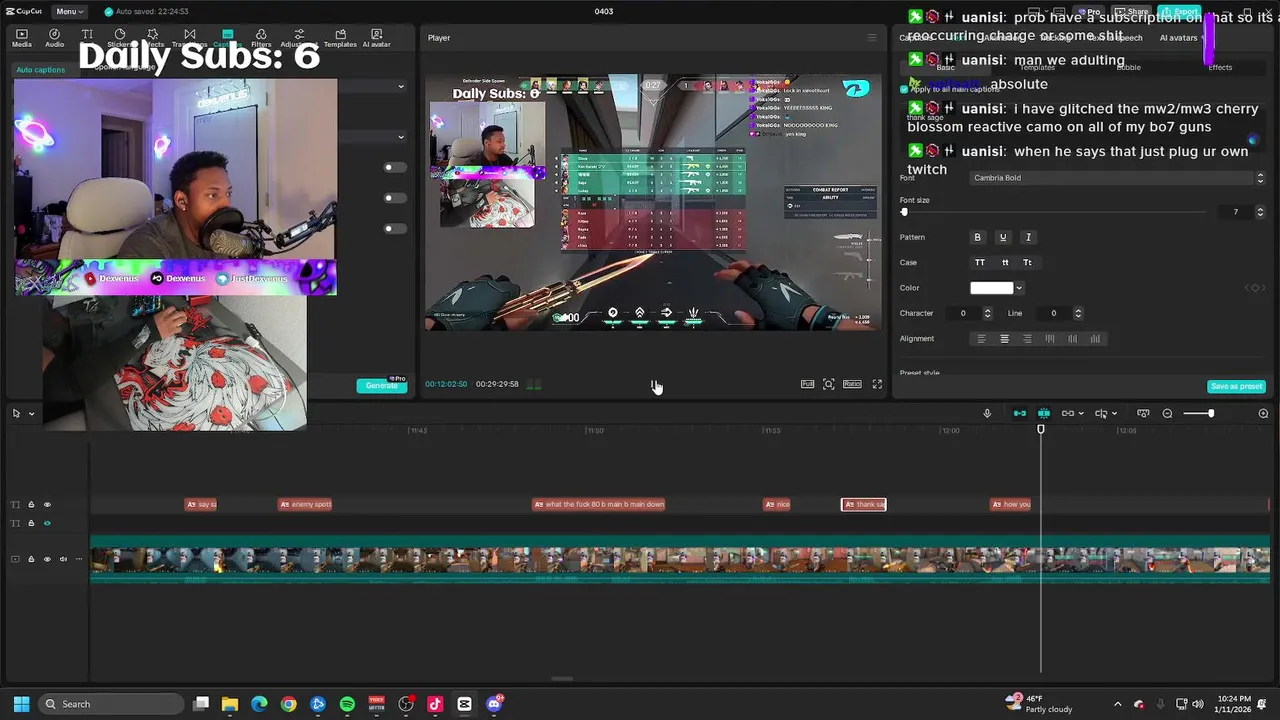Align text right

click(x=1027, y=339)
